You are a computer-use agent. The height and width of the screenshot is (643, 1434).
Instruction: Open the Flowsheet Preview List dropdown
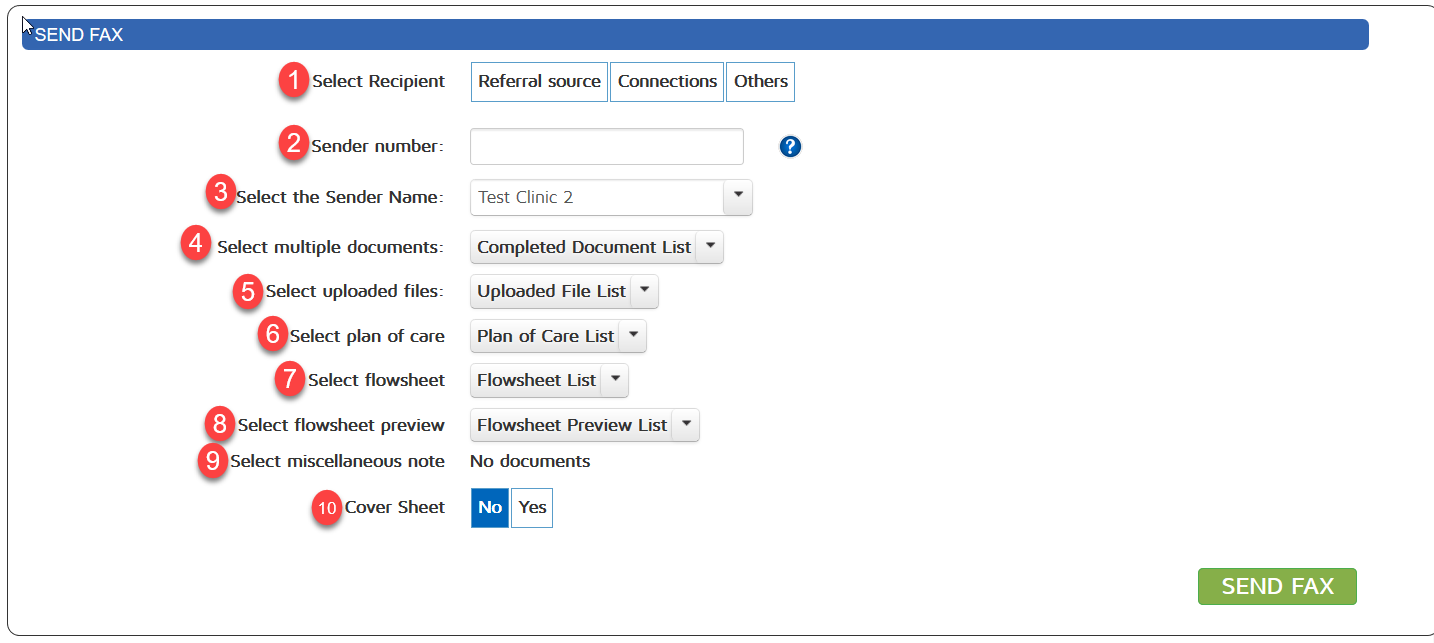point(685,425)
